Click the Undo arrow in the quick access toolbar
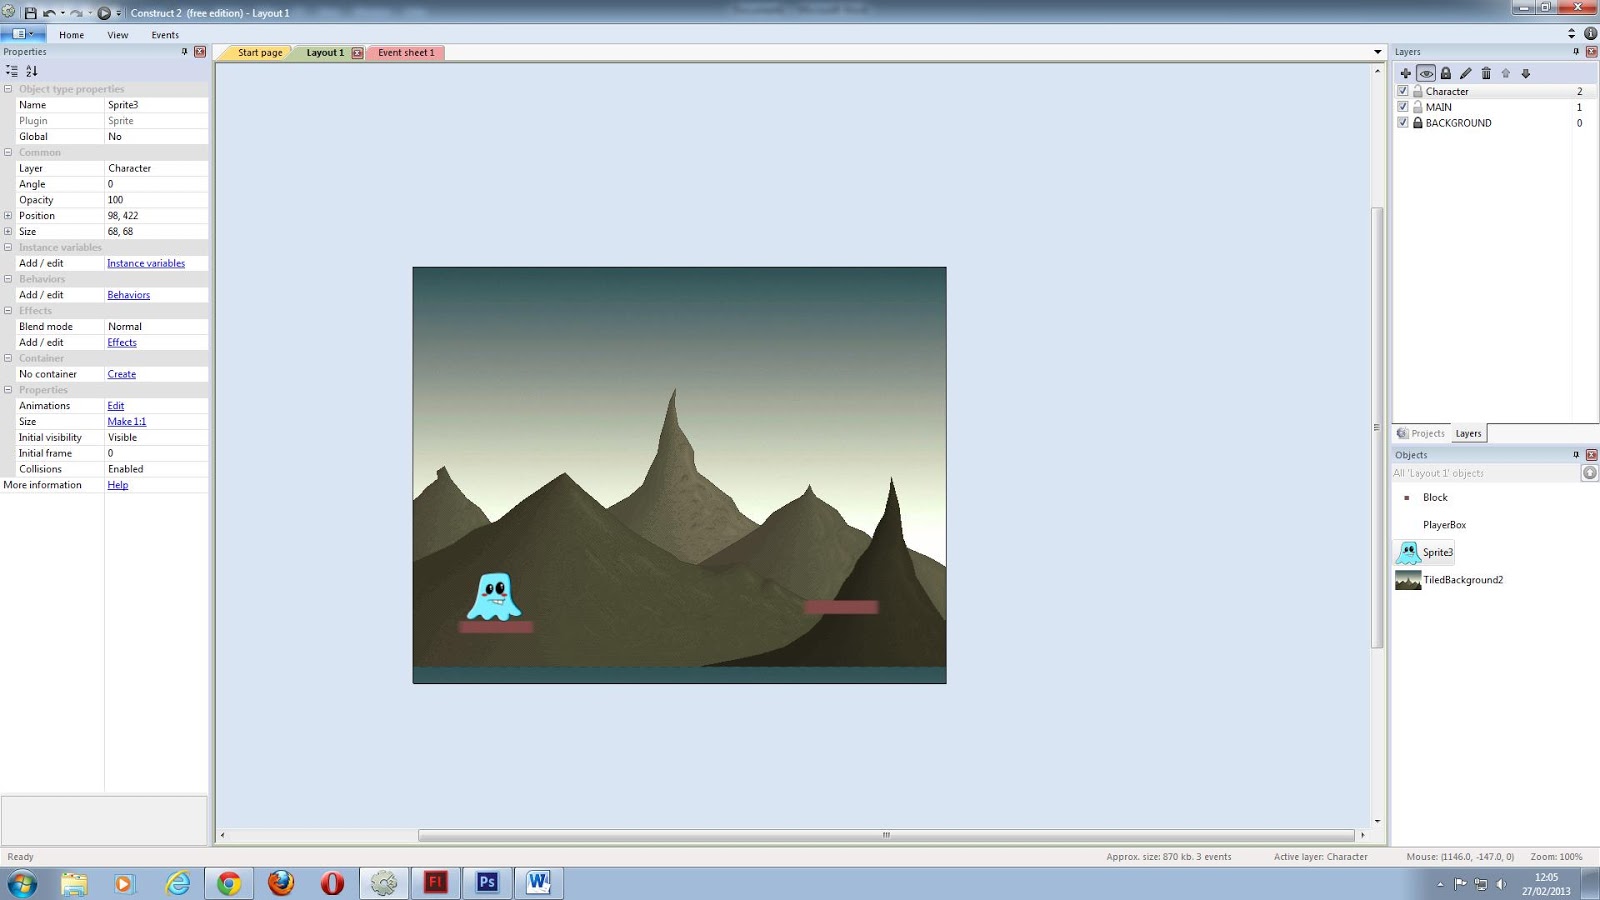The image size is (1600, 900). pos(48,13)
